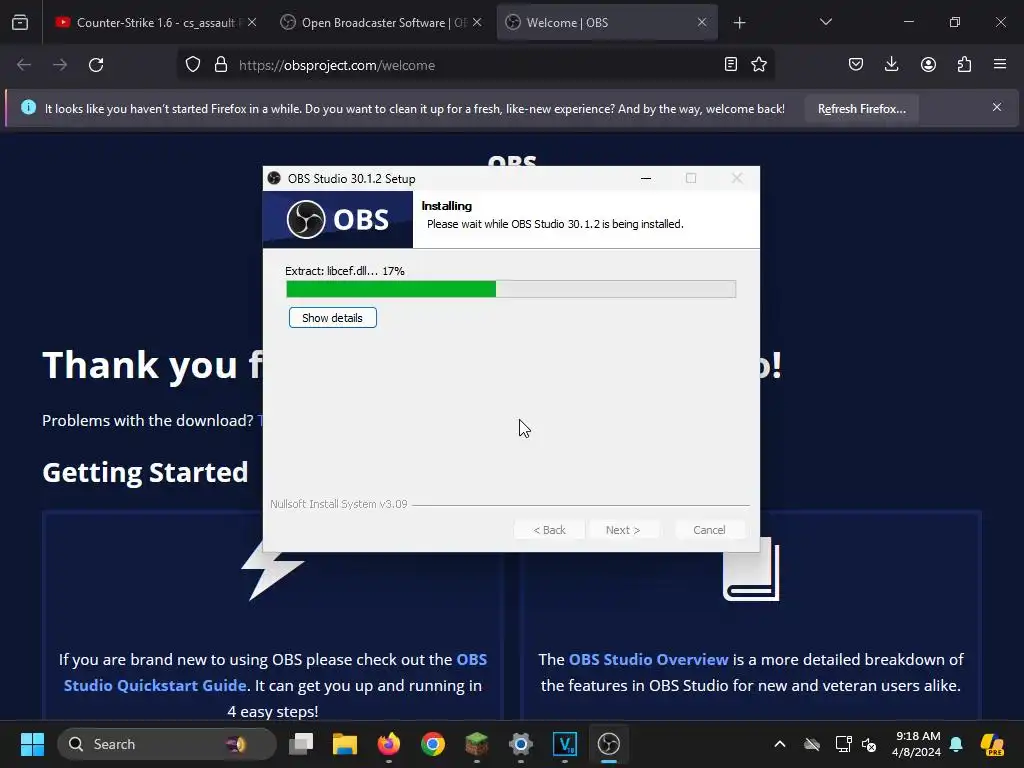Open Firefox application hamburger menu

(1000, 64)
